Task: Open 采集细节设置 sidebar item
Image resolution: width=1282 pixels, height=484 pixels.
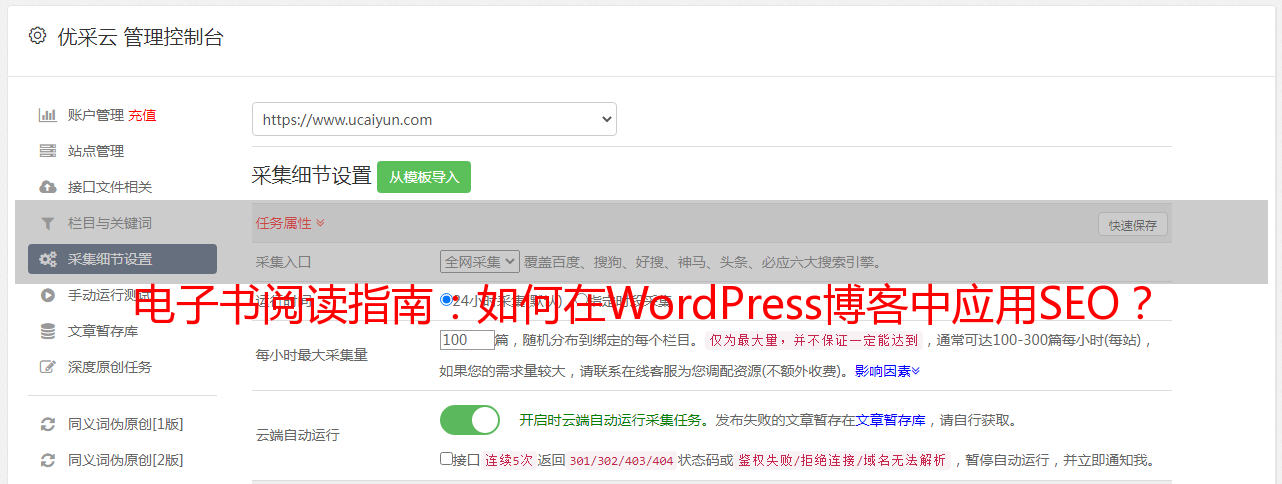Action: 122,259
